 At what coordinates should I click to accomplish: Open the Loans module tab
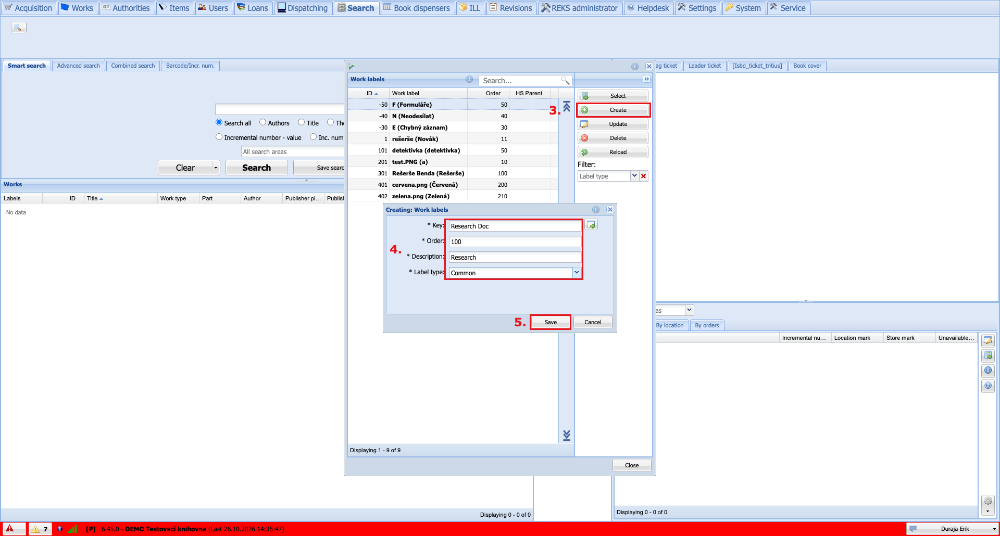(x=254, y=8)
